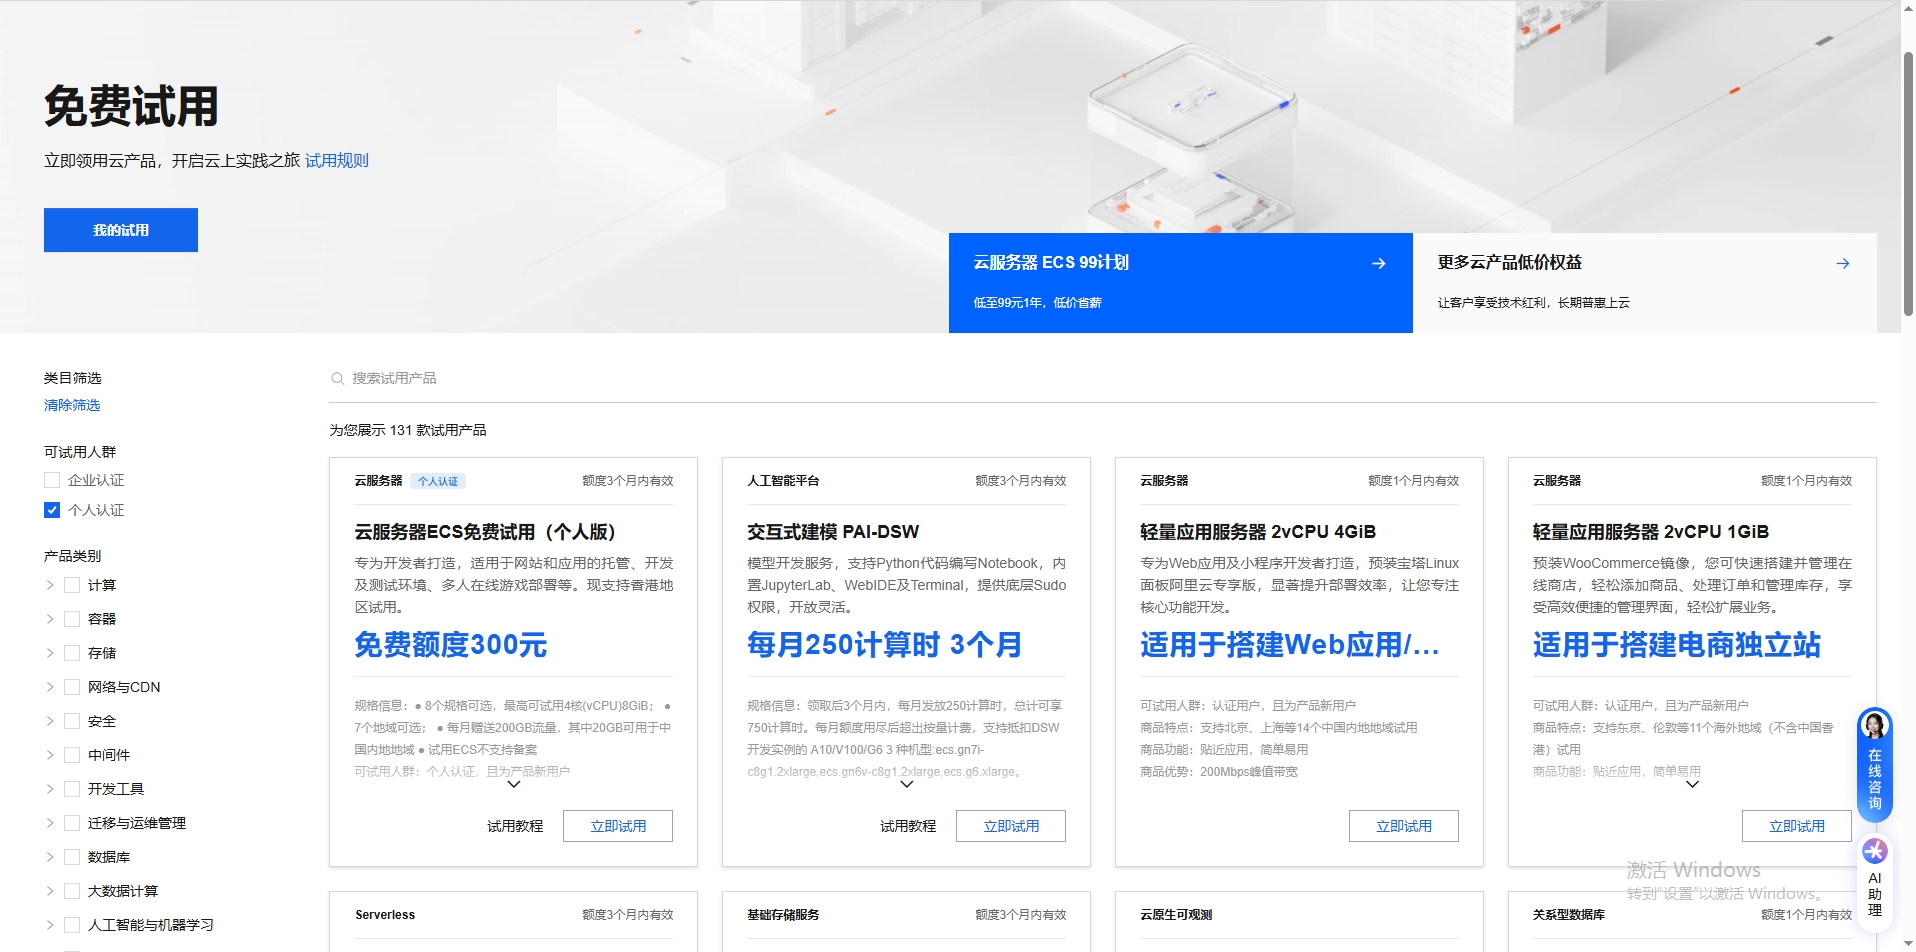Check the 安全 category checkbox

[72, 721]
